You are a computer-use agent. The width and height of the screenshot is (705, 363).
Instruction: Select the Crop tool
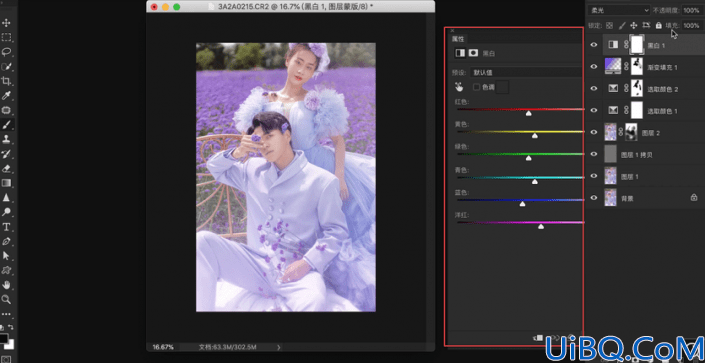tap(6, 81)
